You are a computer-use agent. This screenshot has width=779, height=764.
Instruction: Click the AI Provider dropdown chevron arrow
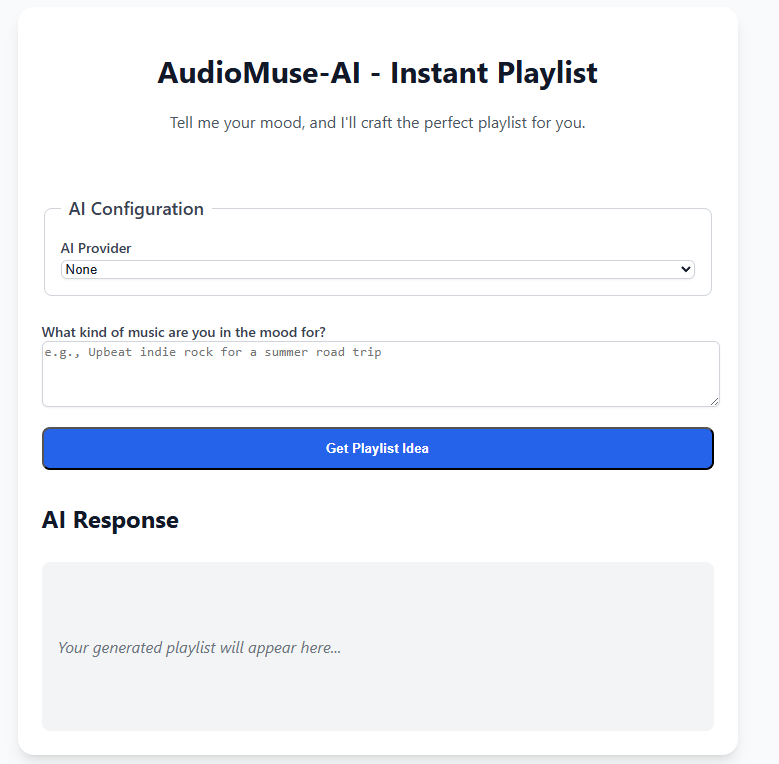(685, 269)
